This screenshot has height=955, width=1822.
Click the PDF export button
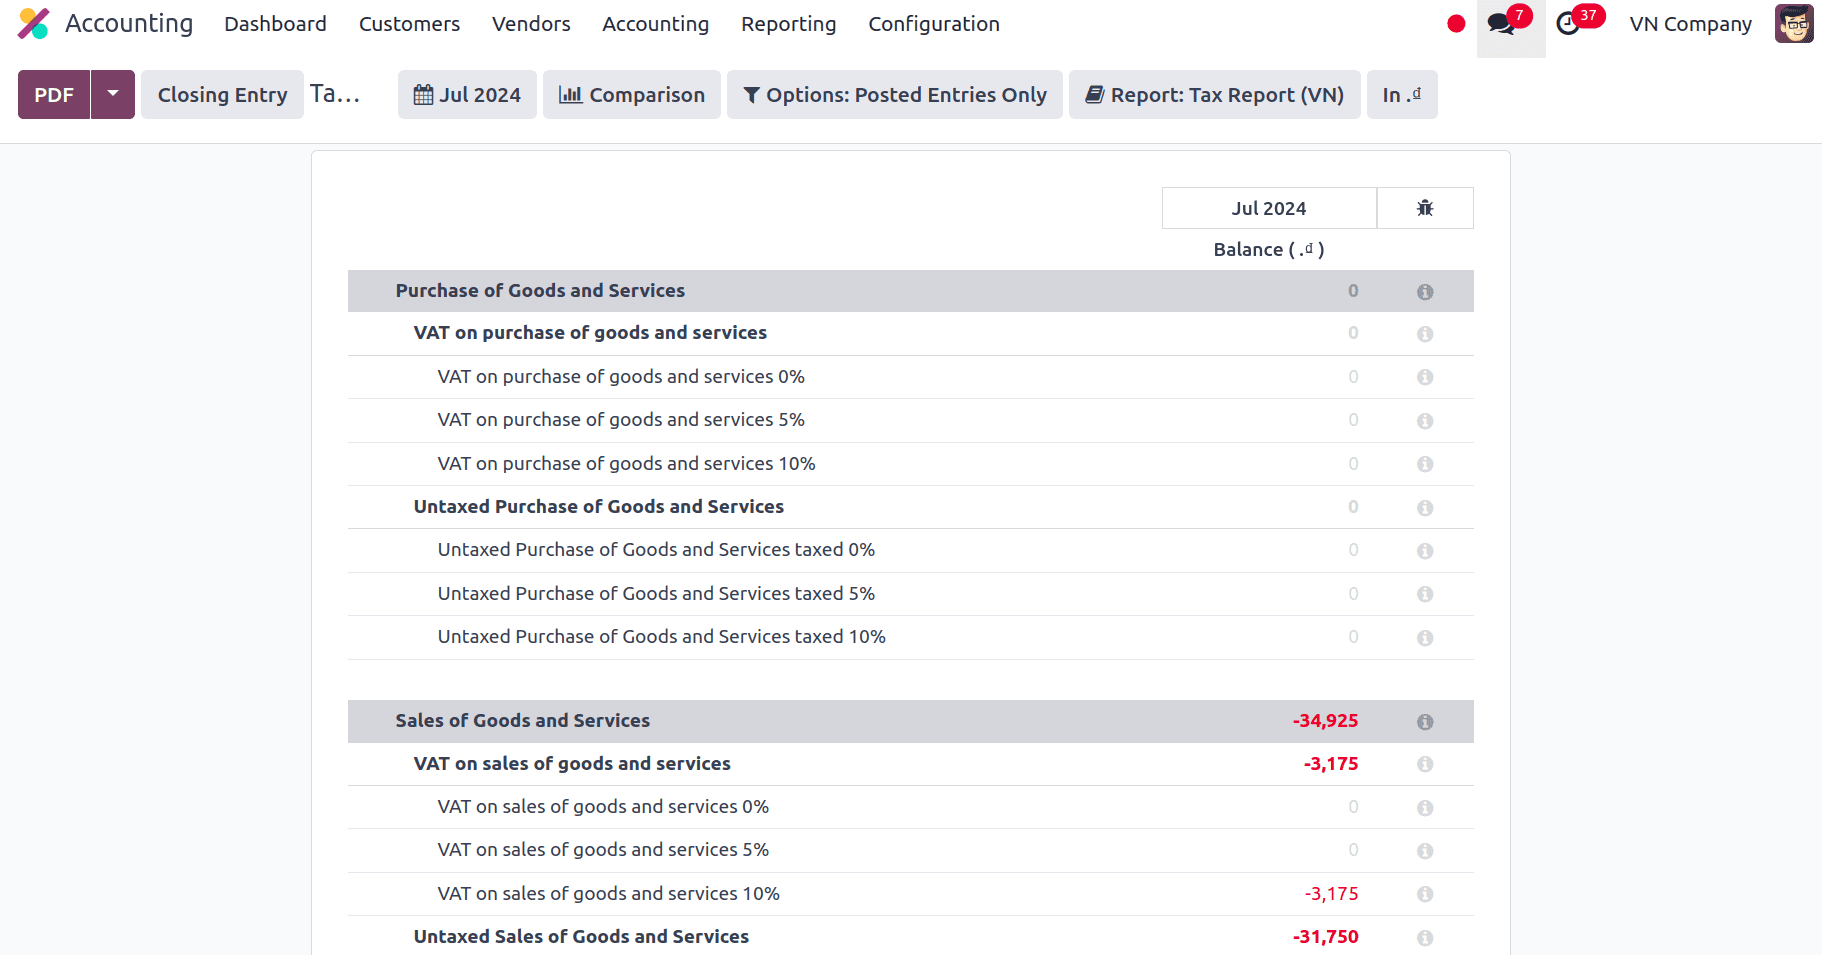tap(54, 95)
